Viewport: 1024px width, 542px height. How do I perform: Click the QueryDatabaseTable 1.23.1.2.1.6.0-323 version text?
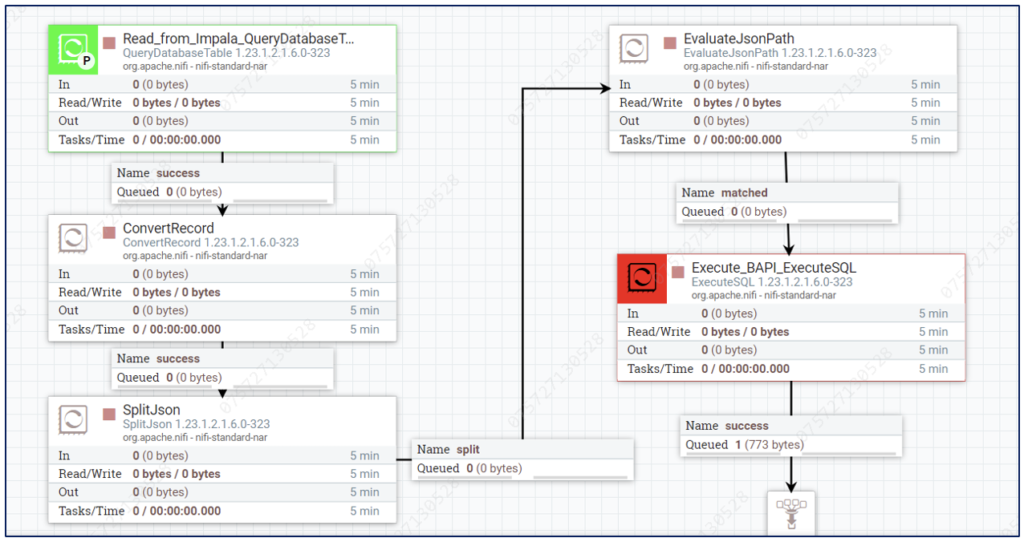(x=227, y=53)
